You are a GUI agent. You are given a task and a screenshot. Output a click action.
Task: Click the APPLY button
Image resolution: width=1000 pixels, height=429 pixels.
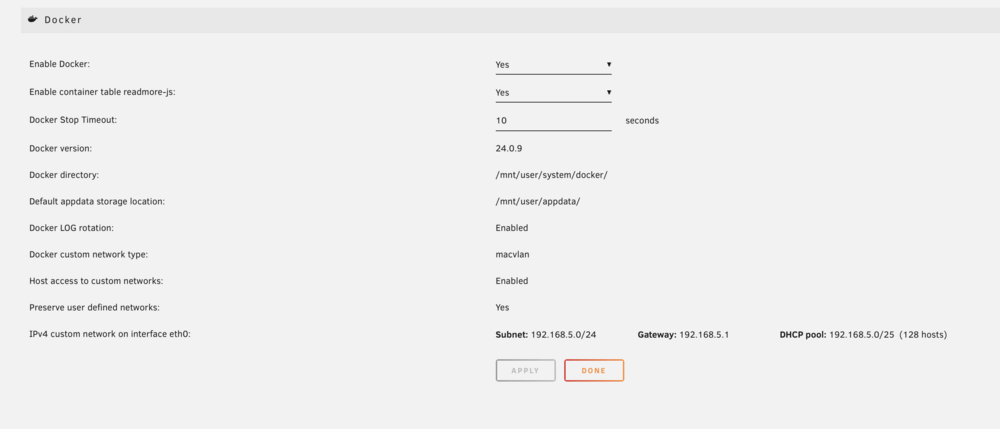point(526,370)
